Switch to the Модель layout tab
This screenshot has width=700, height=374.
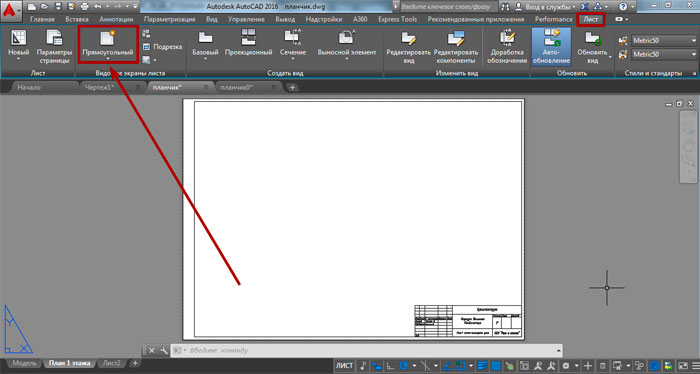(24, 363)
